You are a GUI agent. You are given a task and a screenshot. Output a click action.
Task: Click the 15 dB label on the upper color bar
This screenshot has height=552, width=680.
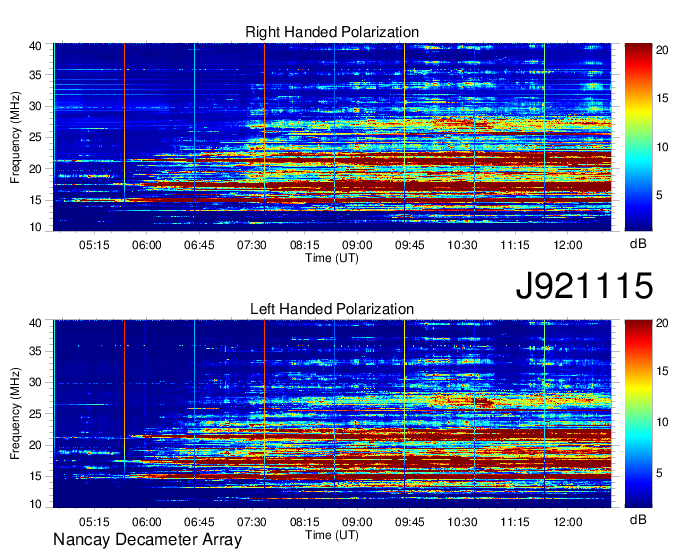pos(662,98)
